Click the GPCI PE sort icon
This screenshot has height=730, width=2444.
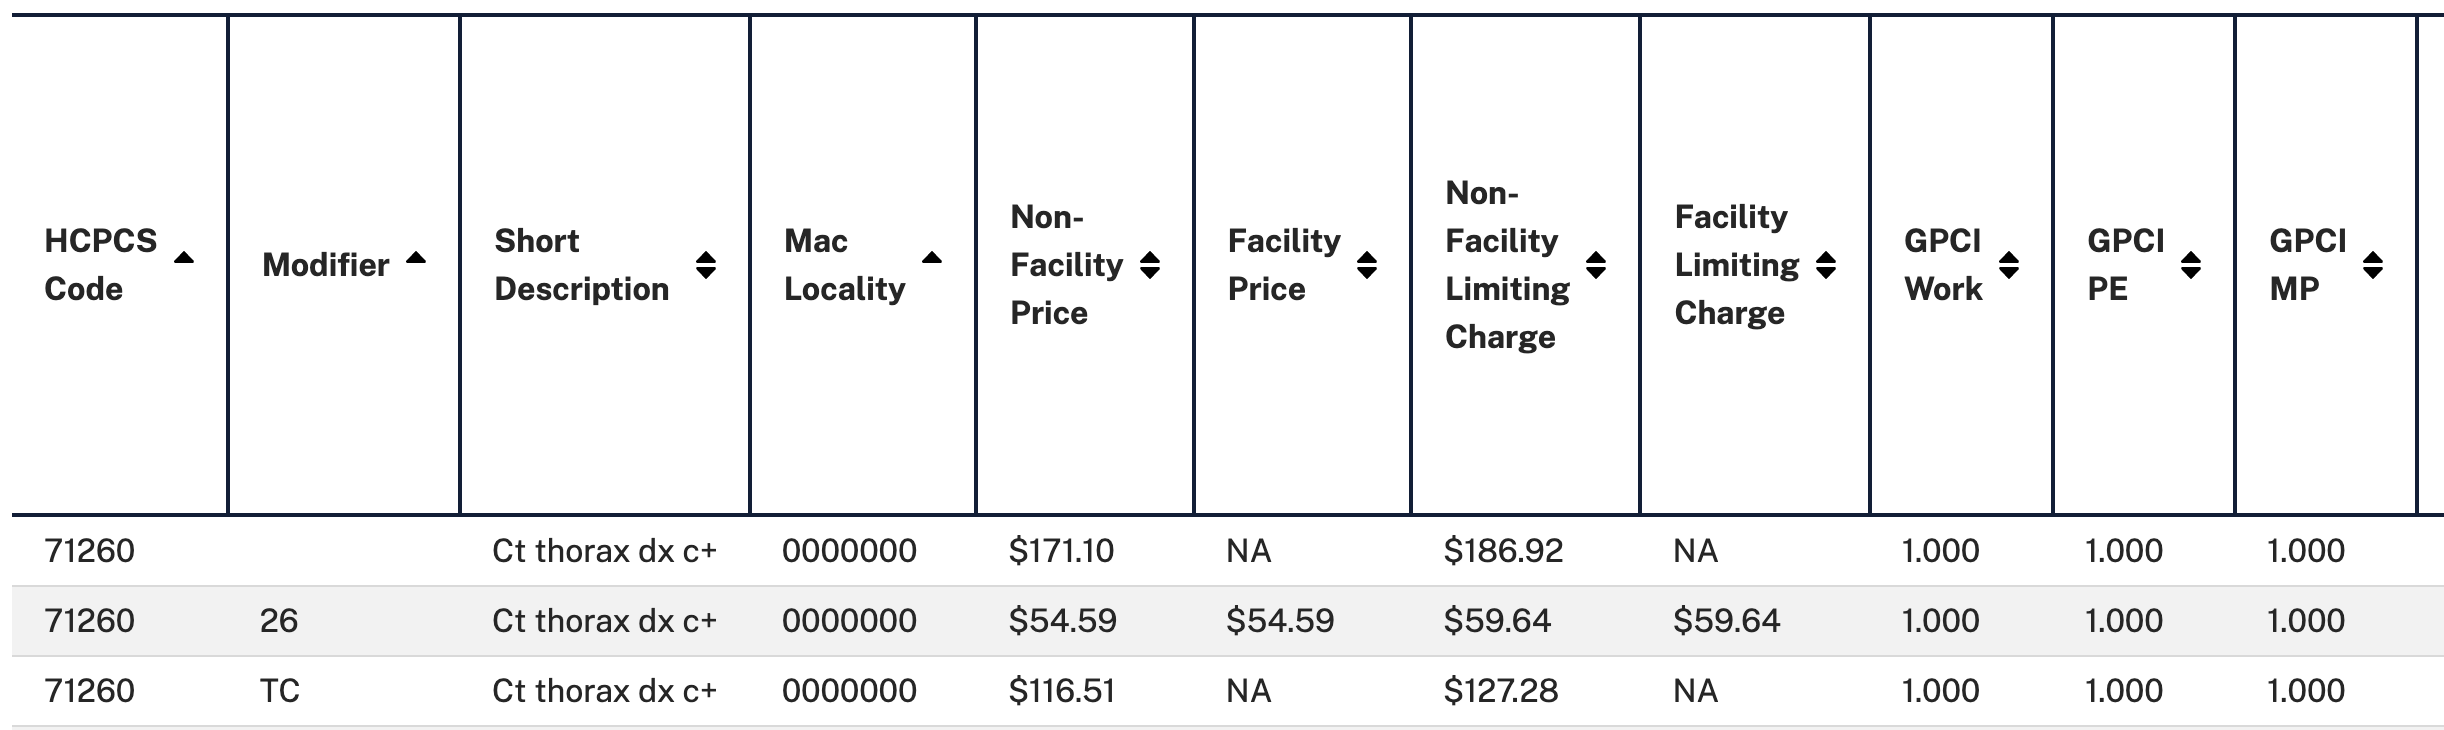2190,265
